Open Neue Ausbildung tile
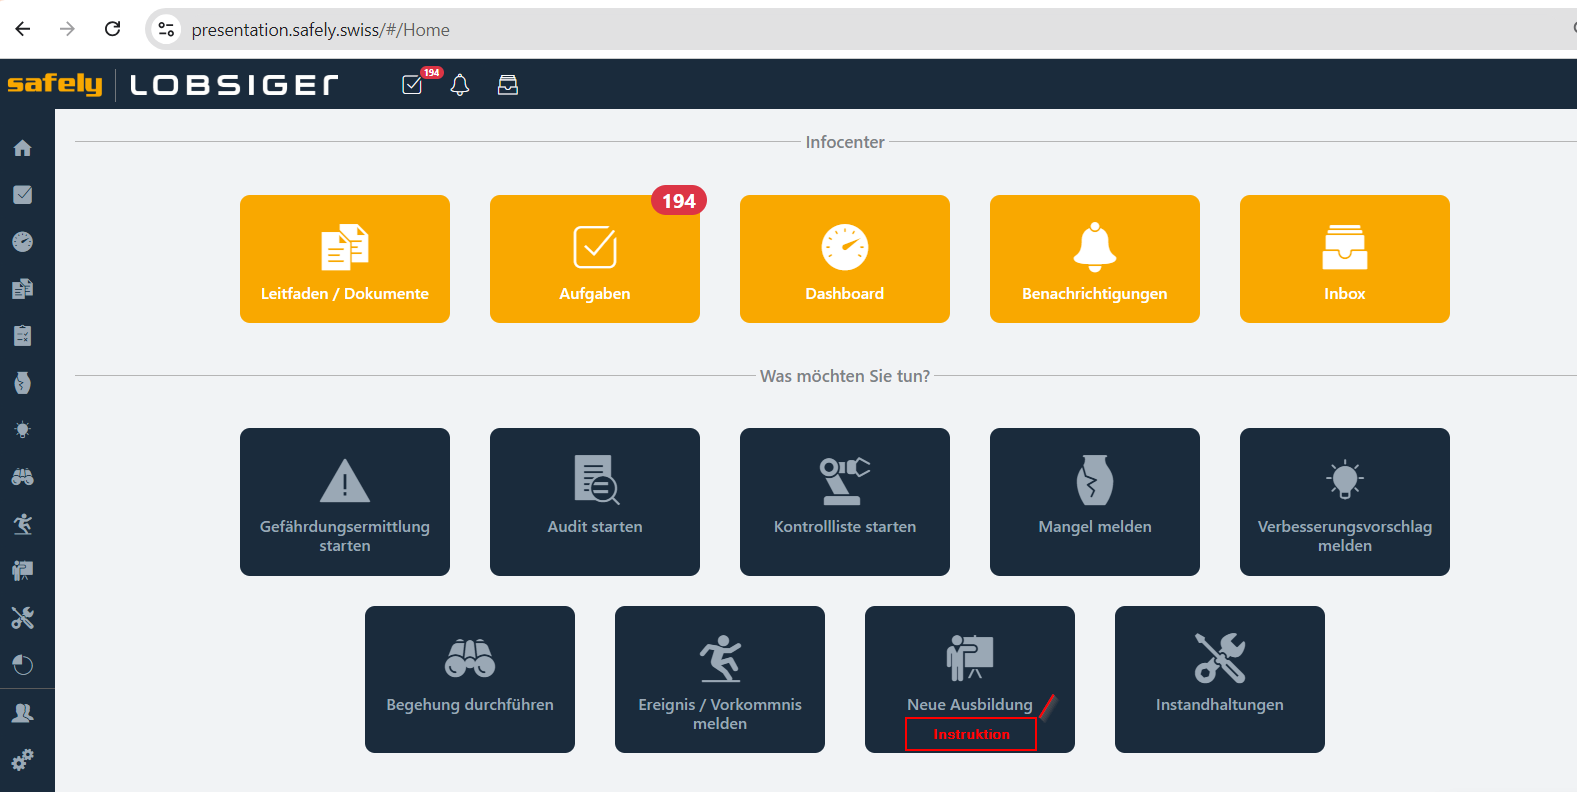 click(970, 670)
